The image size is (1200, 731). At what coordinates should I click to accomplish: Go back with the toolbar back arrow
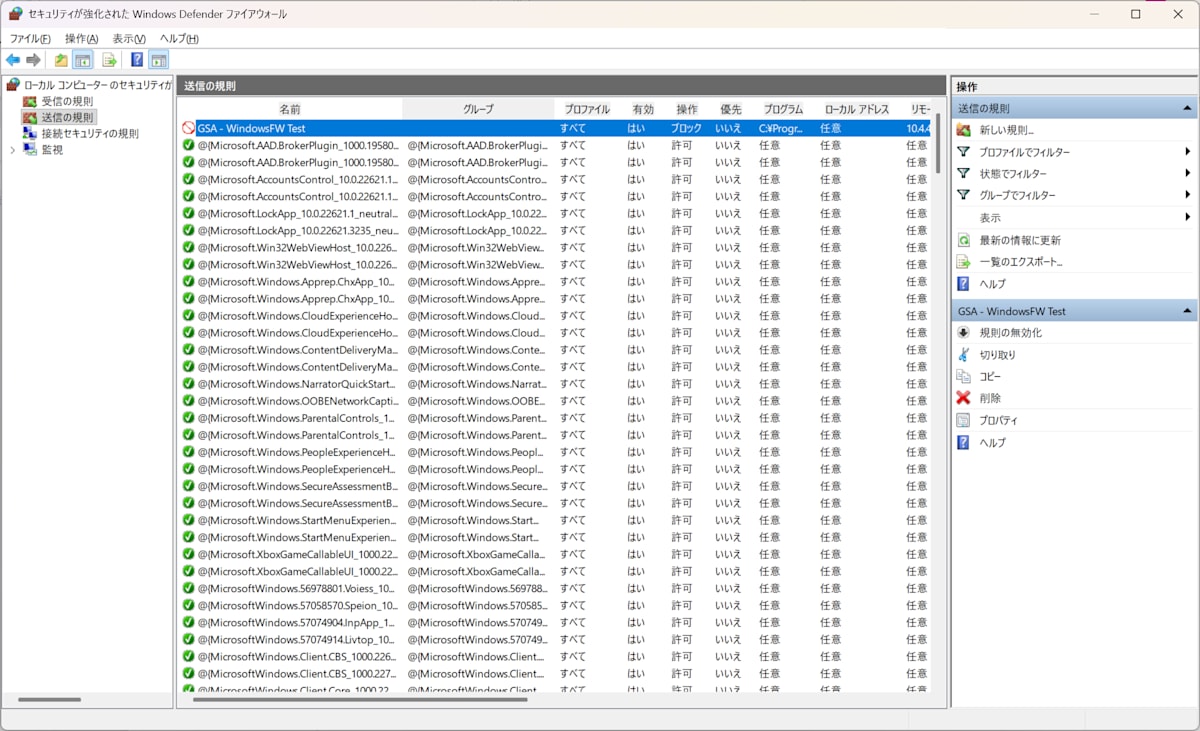(13, 60)
